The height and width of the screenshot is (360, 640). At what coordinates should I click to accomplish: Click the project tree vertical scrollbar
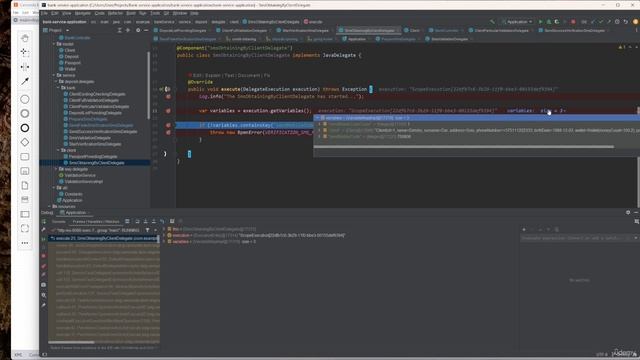(149, 86)
